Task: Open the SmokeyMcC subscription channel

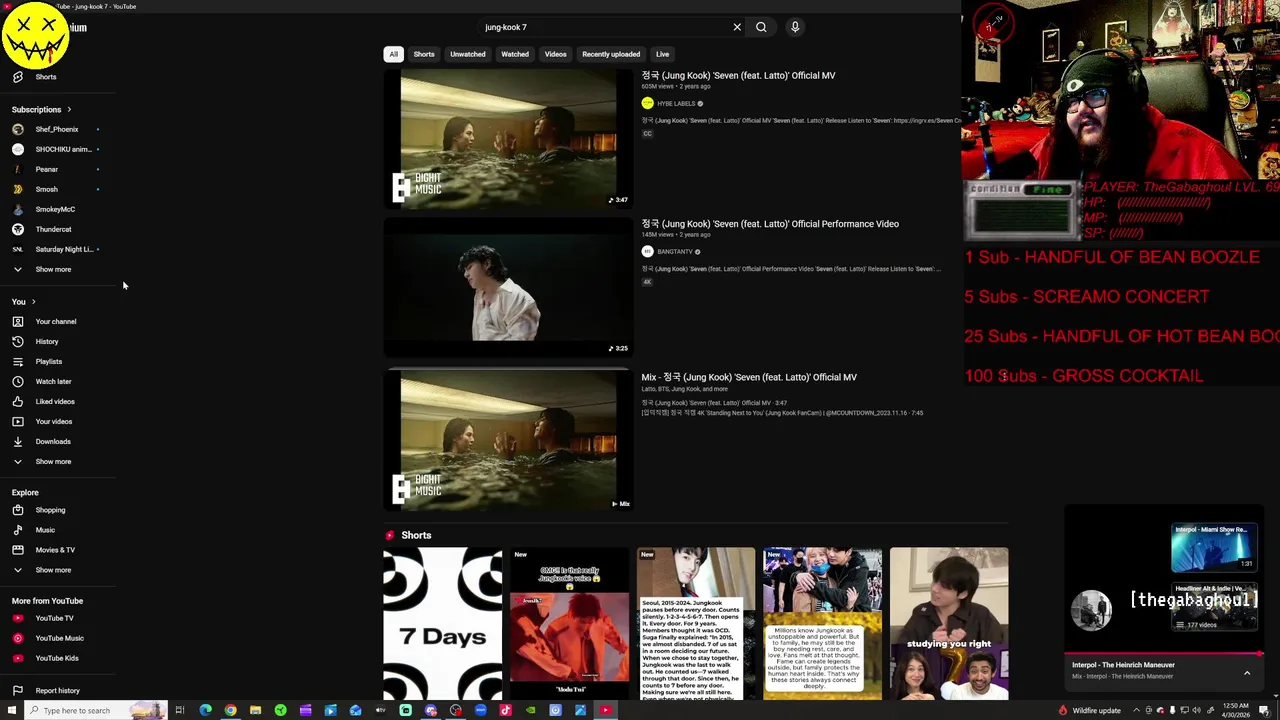Action: point(55,209)
